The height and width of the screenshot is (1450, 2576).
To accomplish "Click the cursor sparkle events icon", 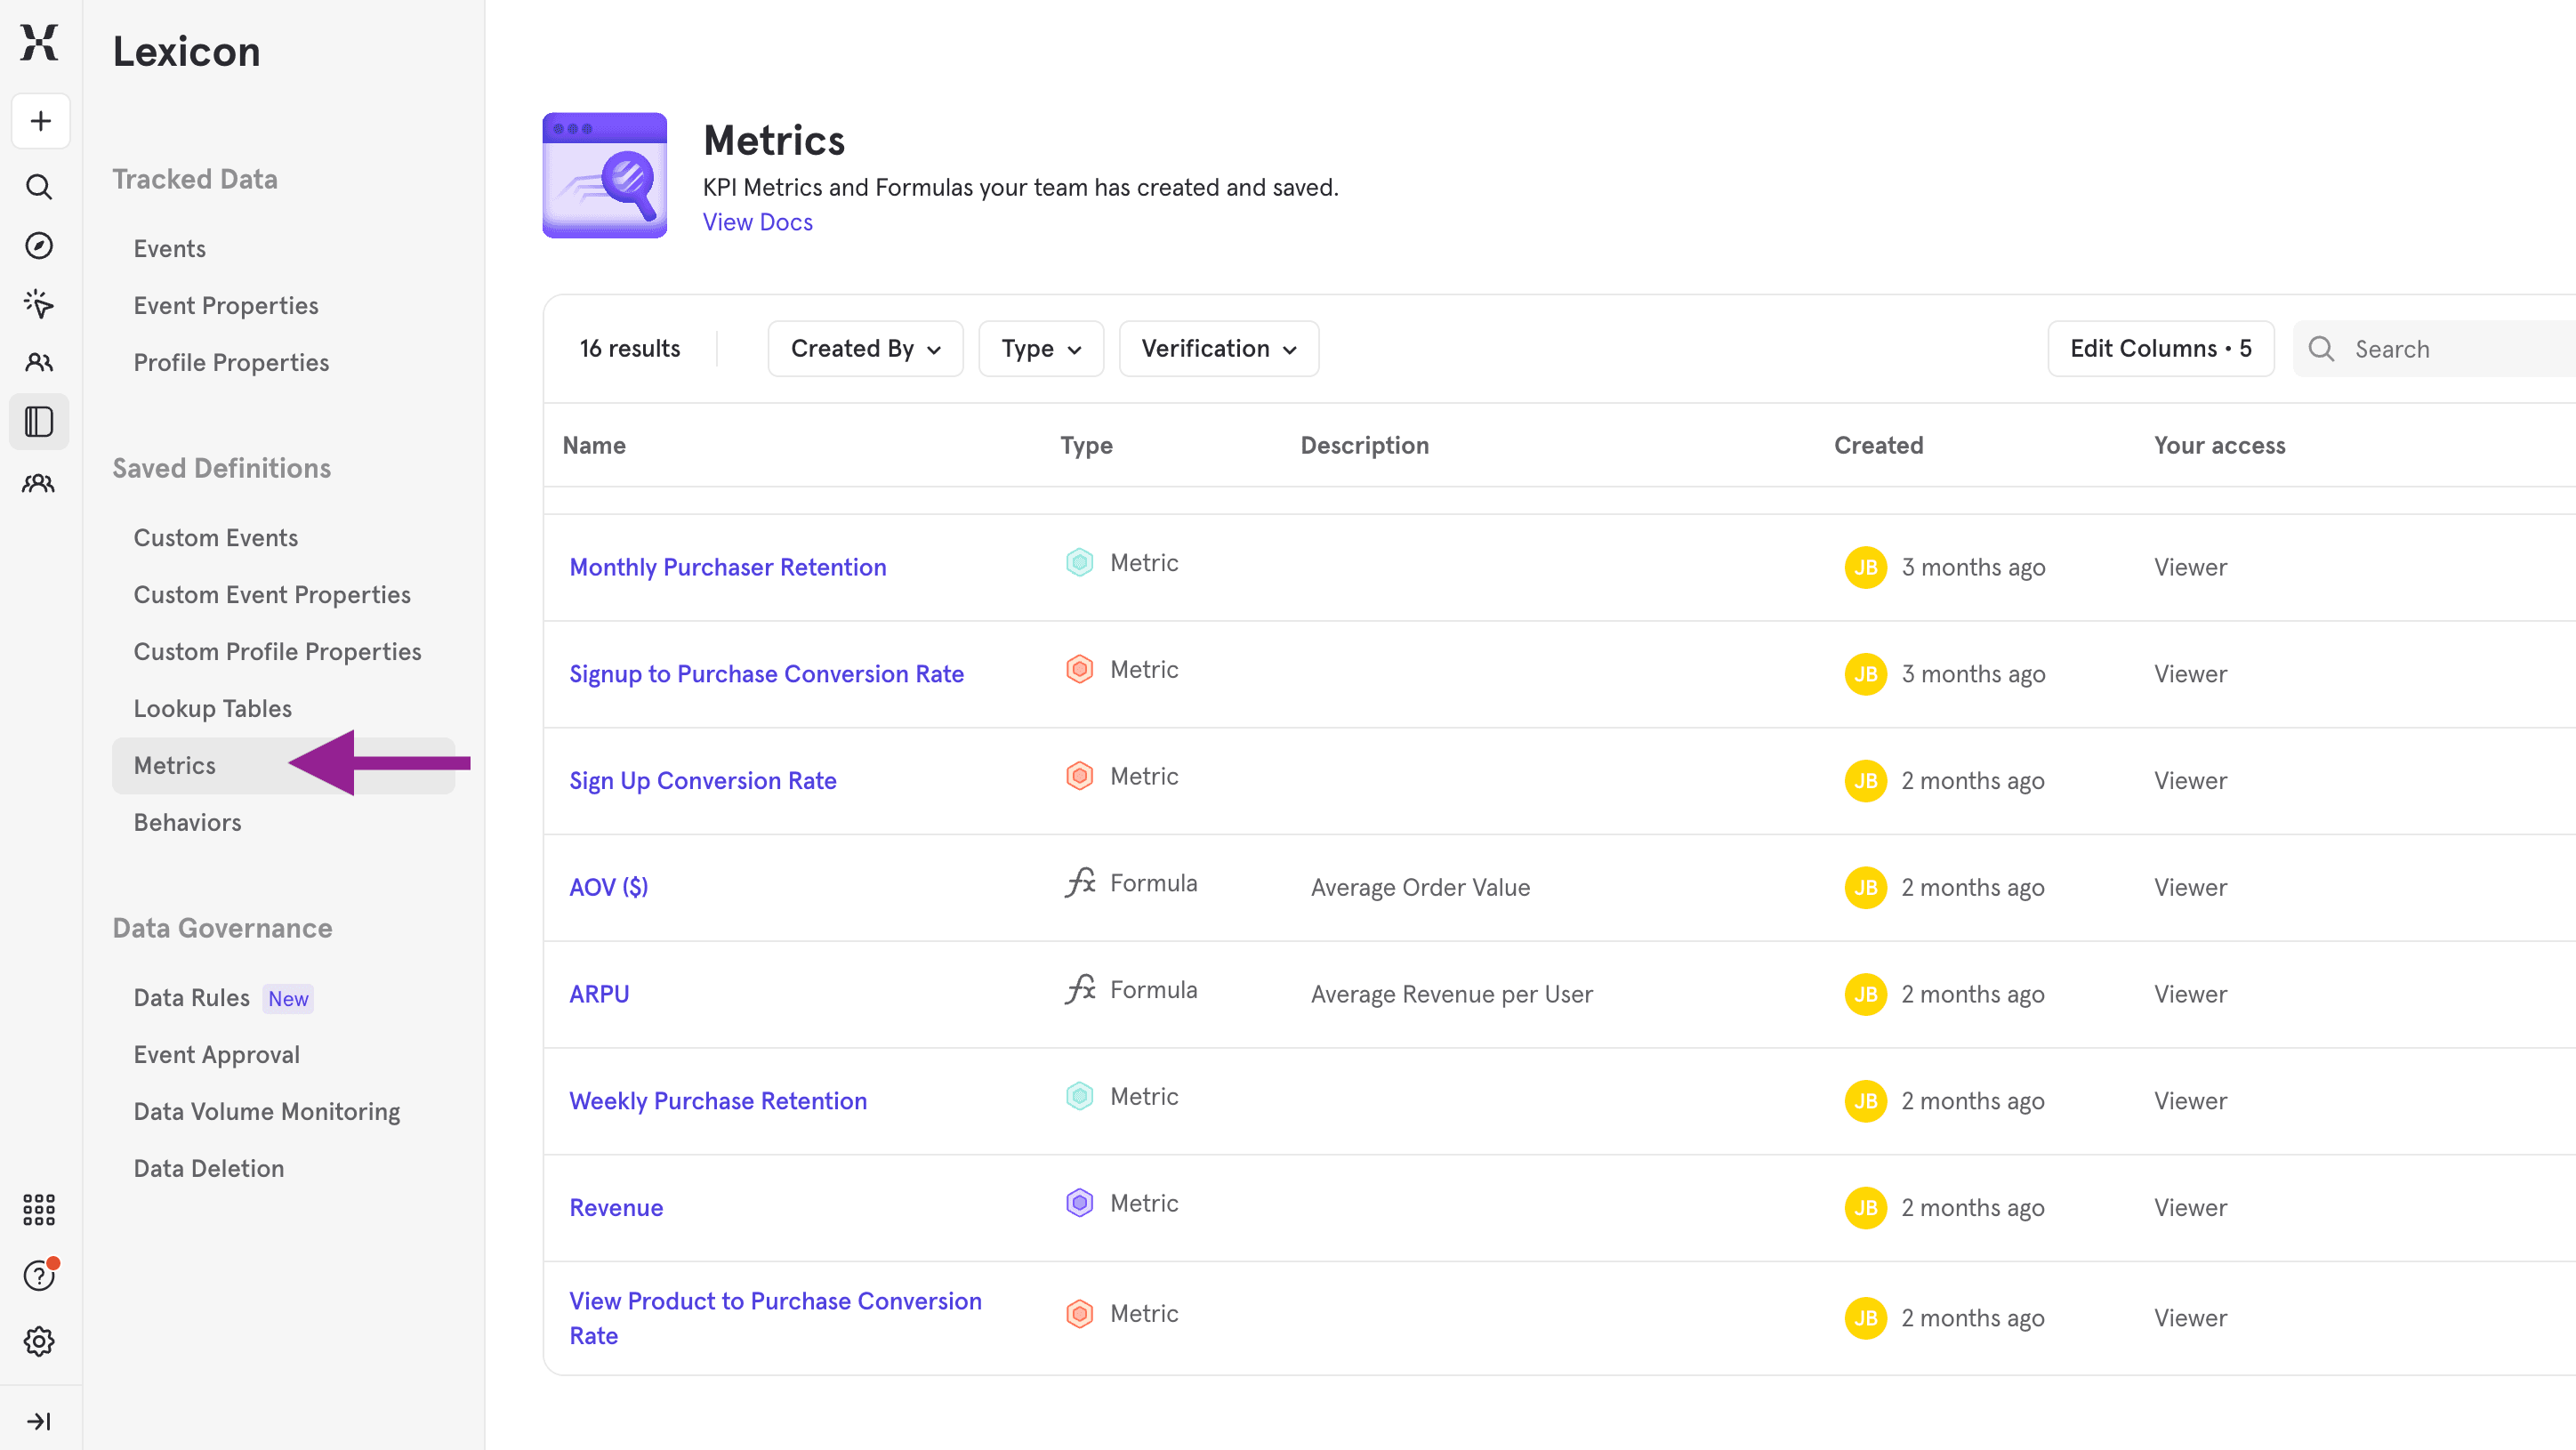I will pos(39,304).
